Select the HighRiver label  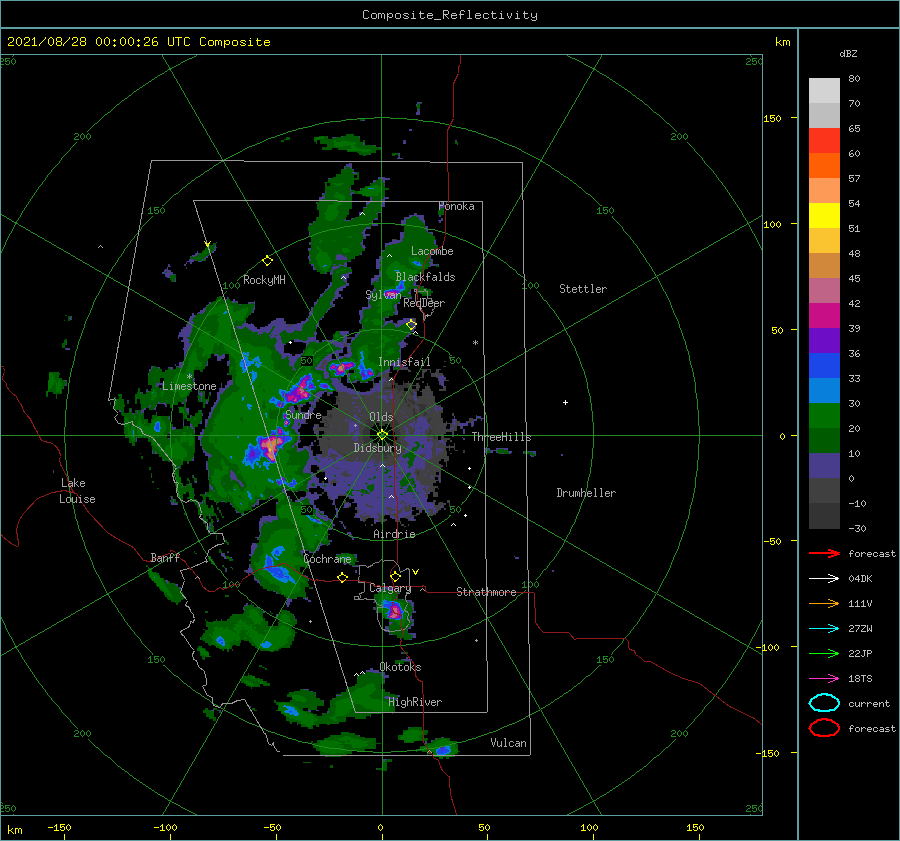tap(415, 702)
